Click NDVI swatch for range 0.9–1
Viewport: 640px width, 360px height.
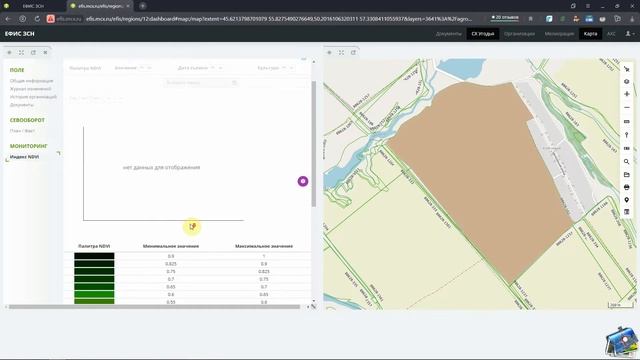[x=94, y=256]
